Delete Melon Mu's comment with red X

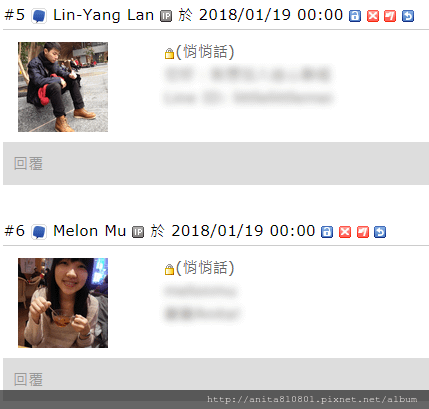coord(345,232)
